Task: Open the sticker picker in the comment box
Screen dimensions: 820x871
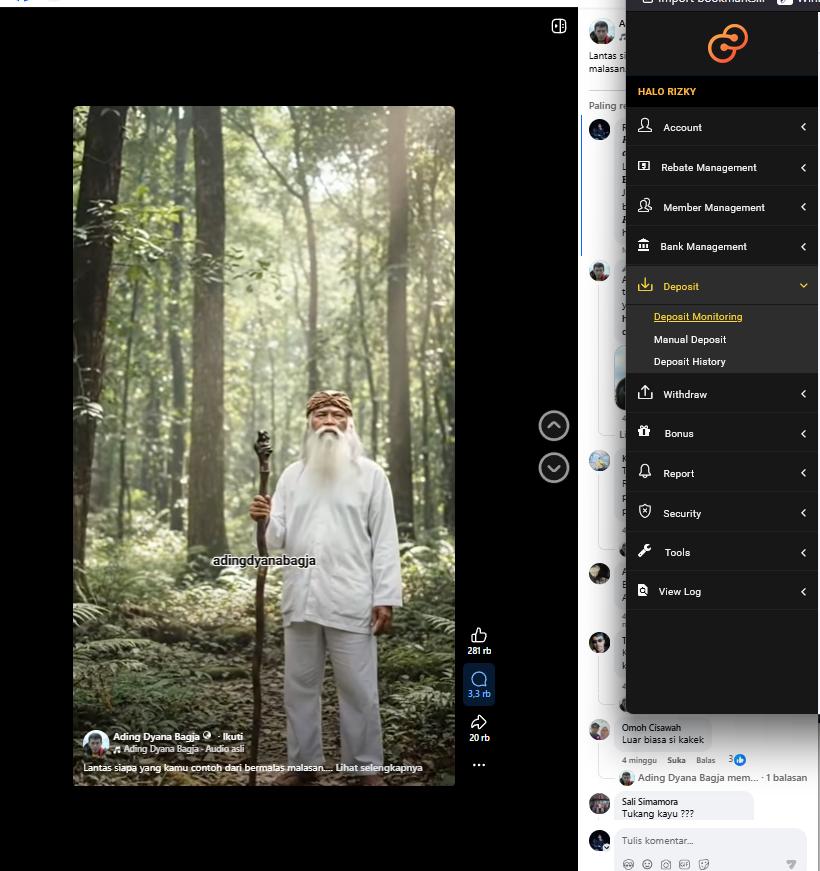Action: click(x=703, y=864)
